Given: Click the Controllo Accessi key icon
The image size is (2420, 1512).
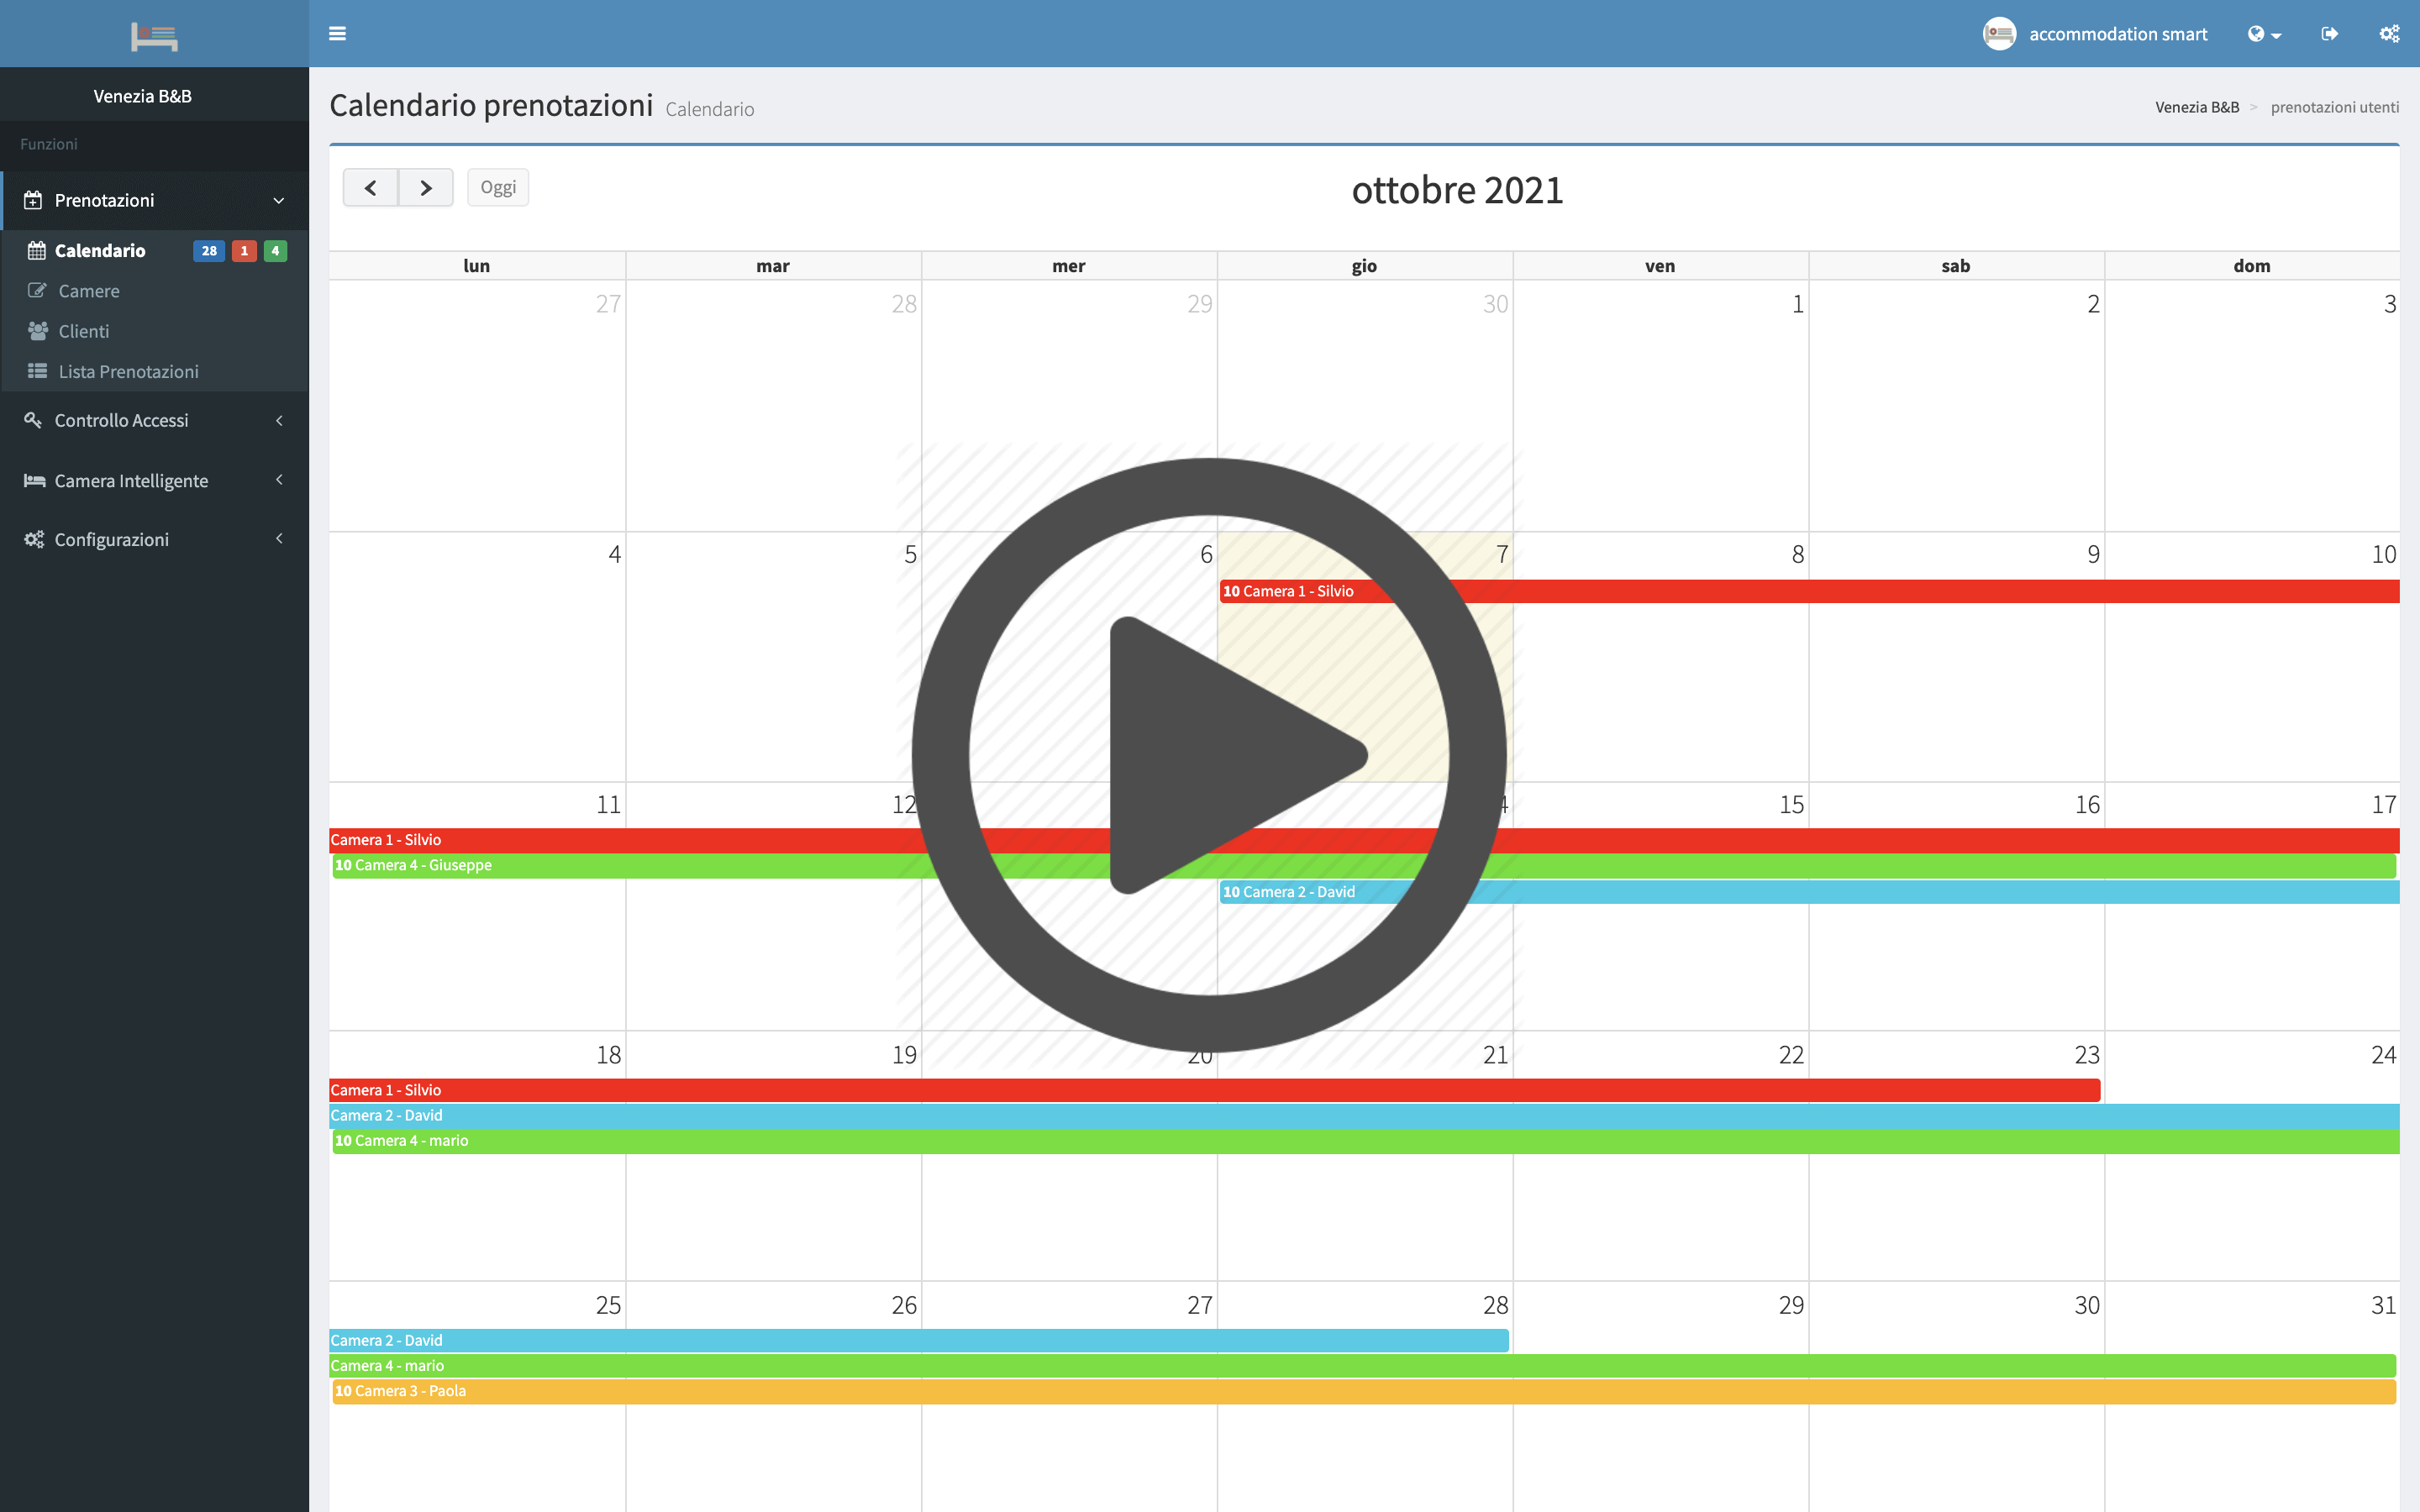Looking at the screenshot, I should (33, 420).
